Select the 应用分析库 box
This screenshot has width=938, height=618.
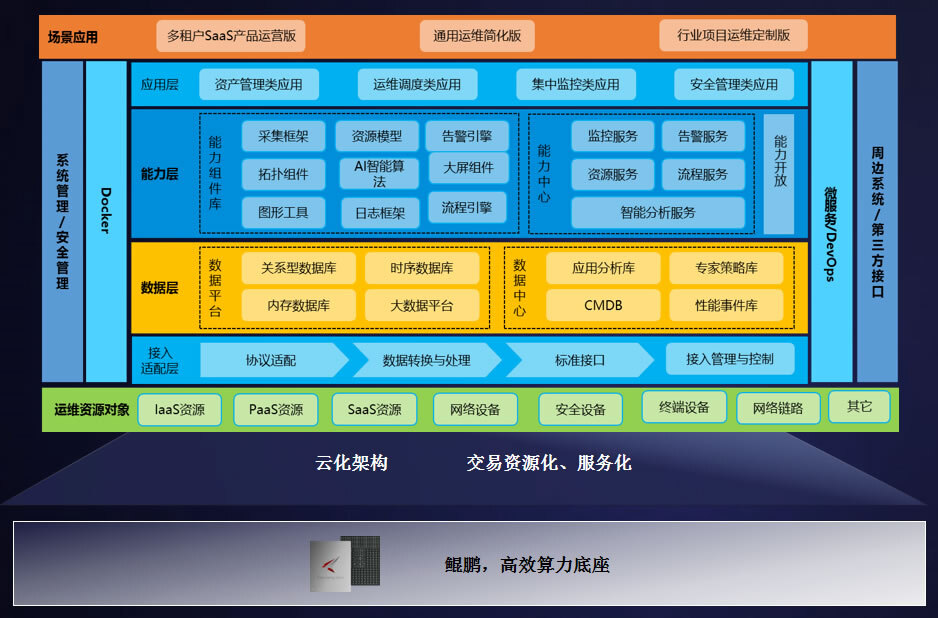tap(603, 267)
